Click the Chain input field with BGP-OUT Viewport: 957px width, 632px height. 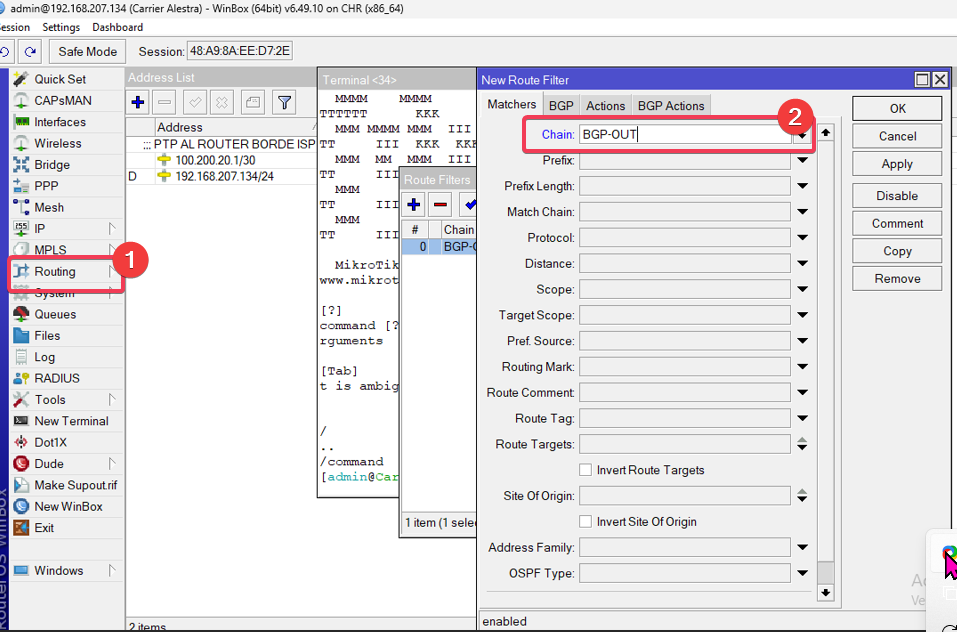click(680, 134)
